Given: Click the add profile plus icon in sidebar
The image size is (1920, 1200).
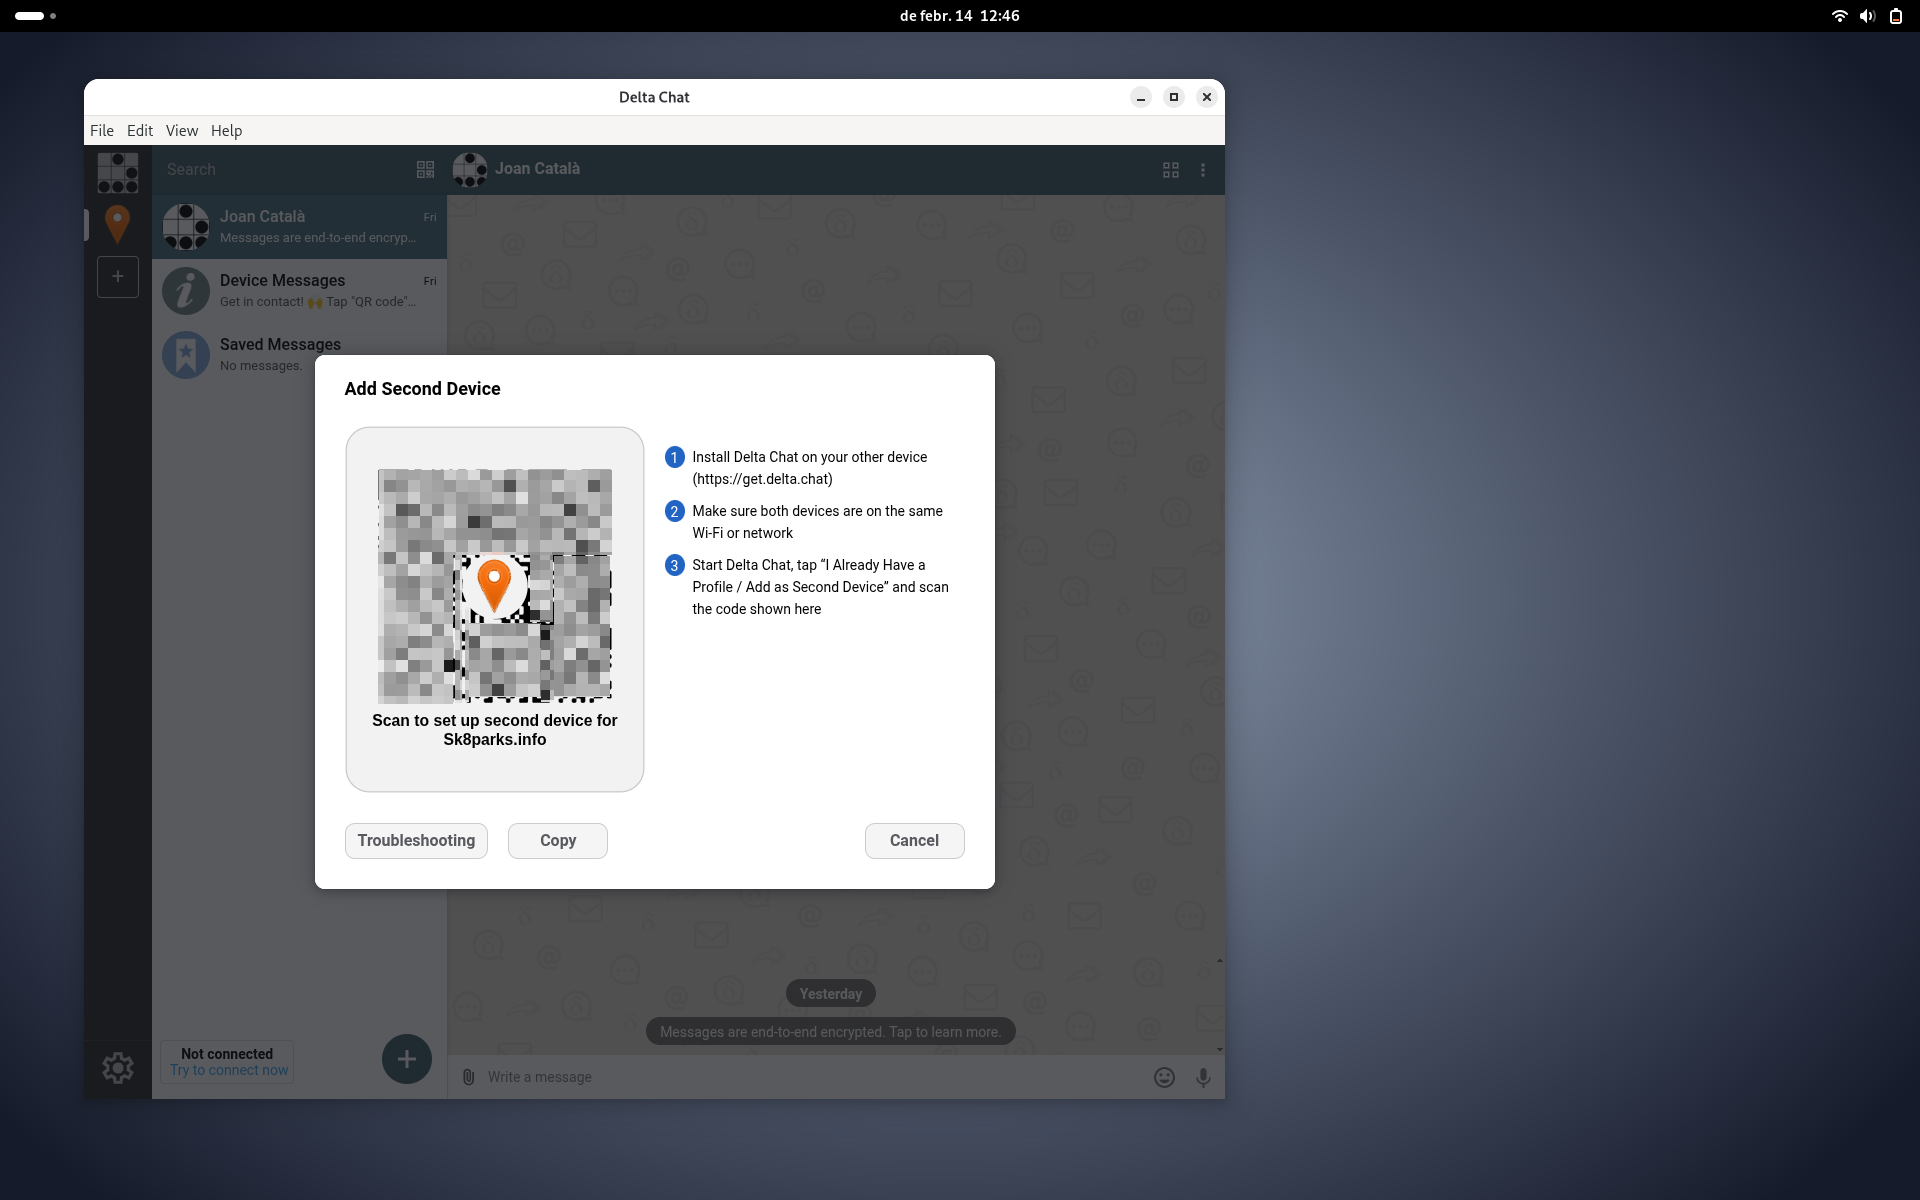Looking at the screenshot, I should (x=117, y=277).
